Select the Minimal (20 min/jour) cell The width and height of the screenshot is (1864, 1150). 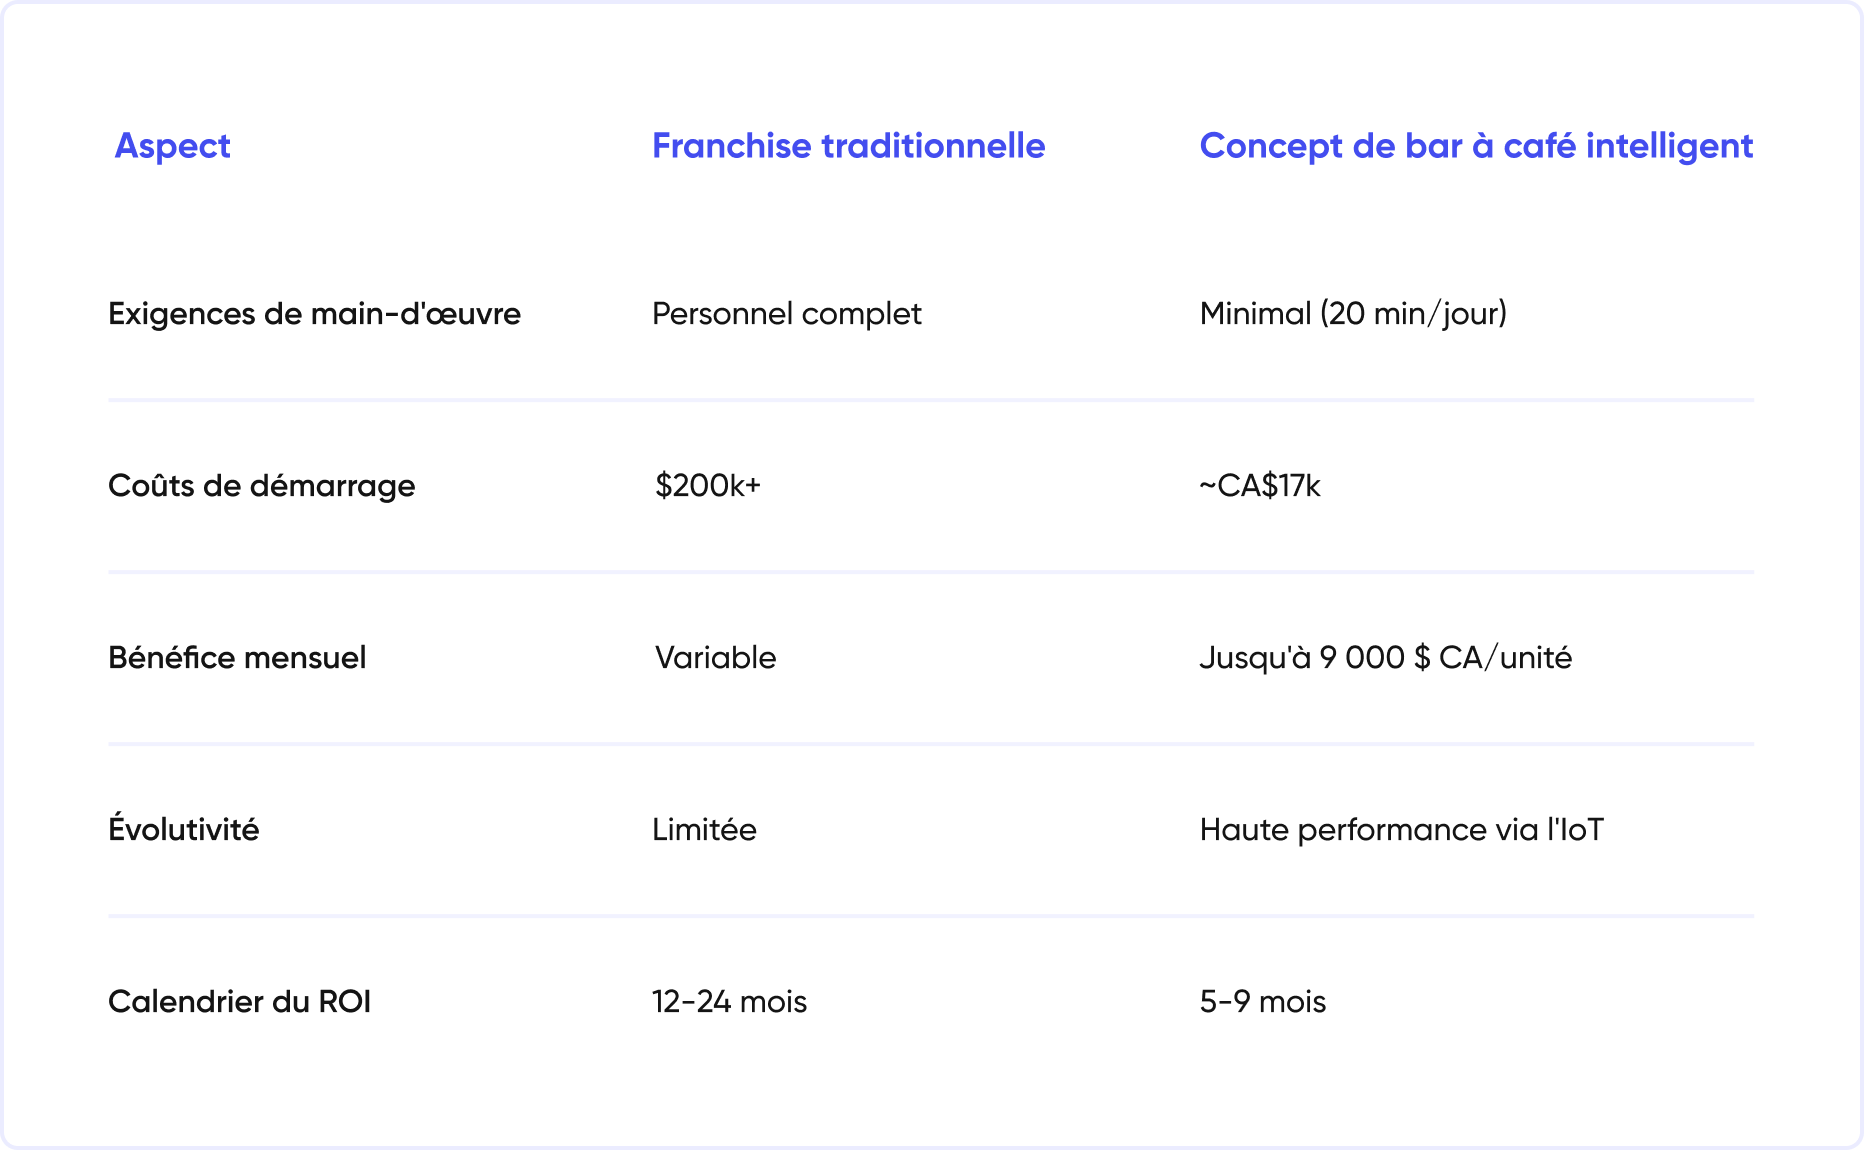[1353, 314]
